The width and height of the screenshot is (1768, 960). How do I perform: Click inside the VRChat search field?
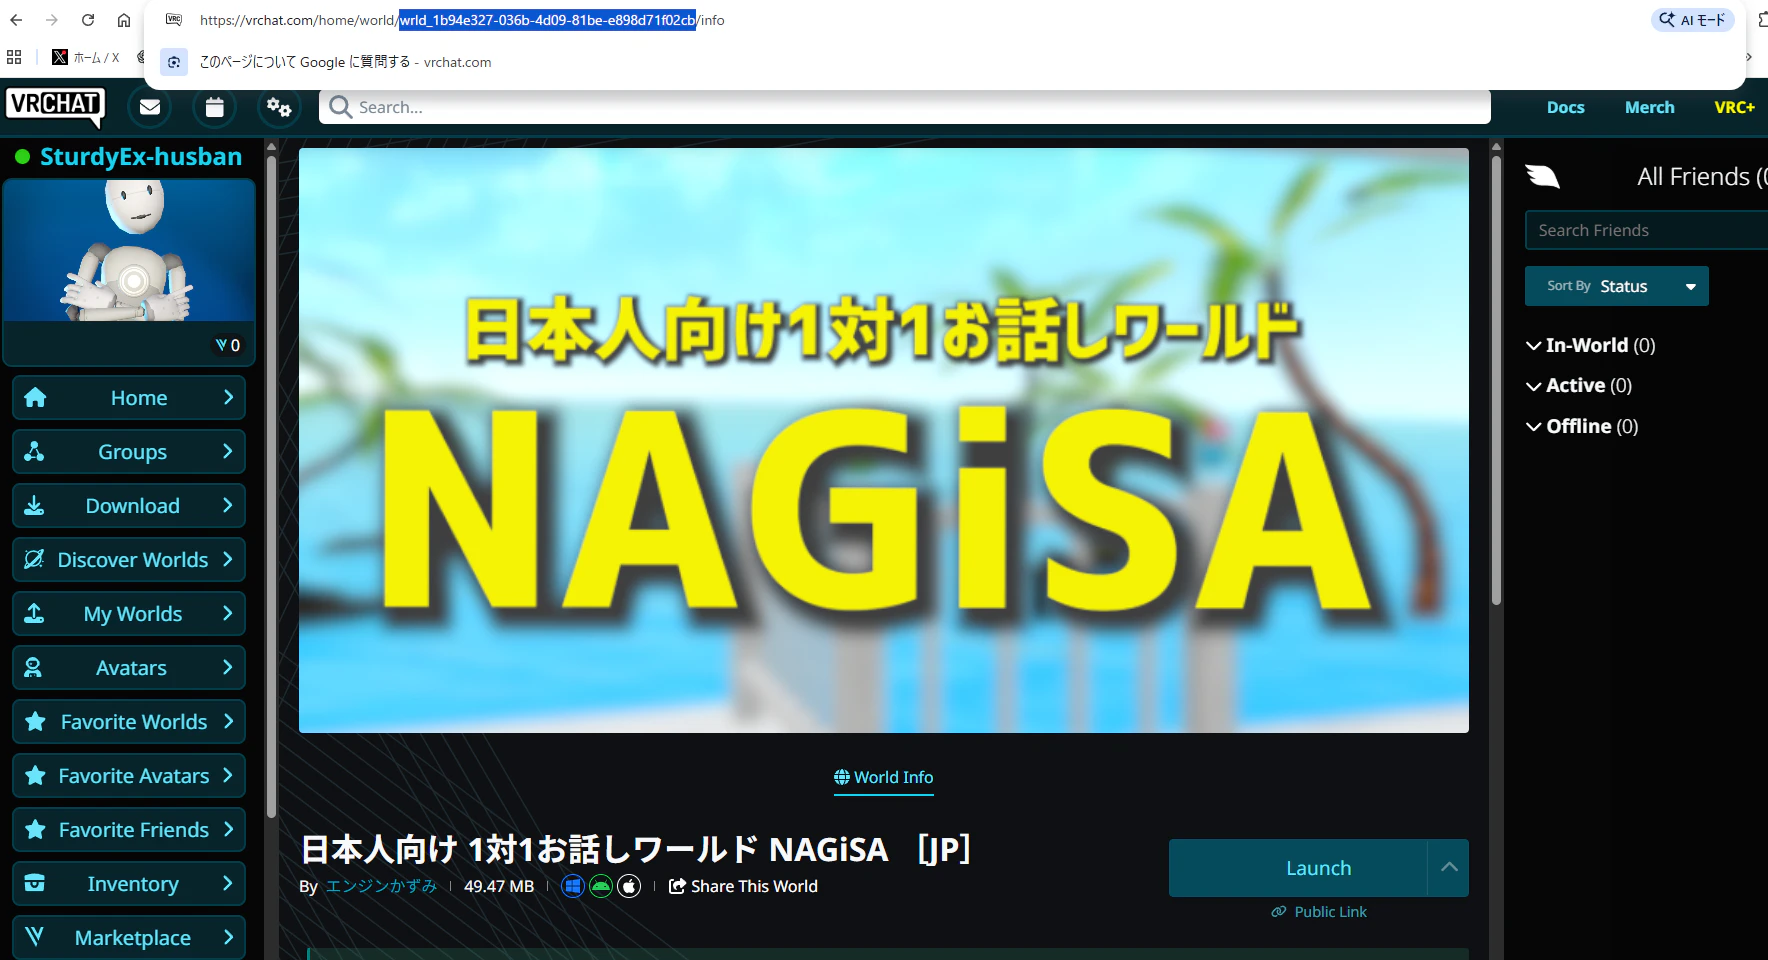point(905,107)
